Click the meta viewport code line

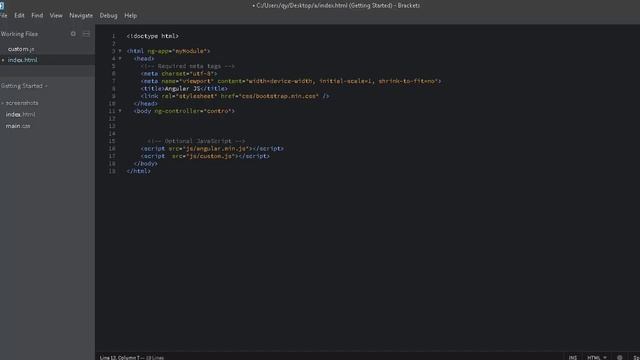[291, 81]
